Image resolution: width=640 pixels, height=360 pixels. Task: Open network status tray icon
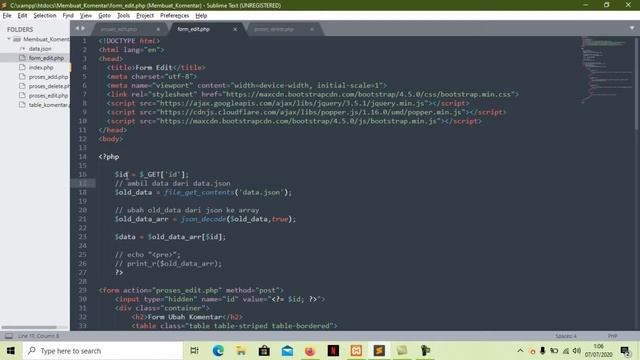(566, 351)
